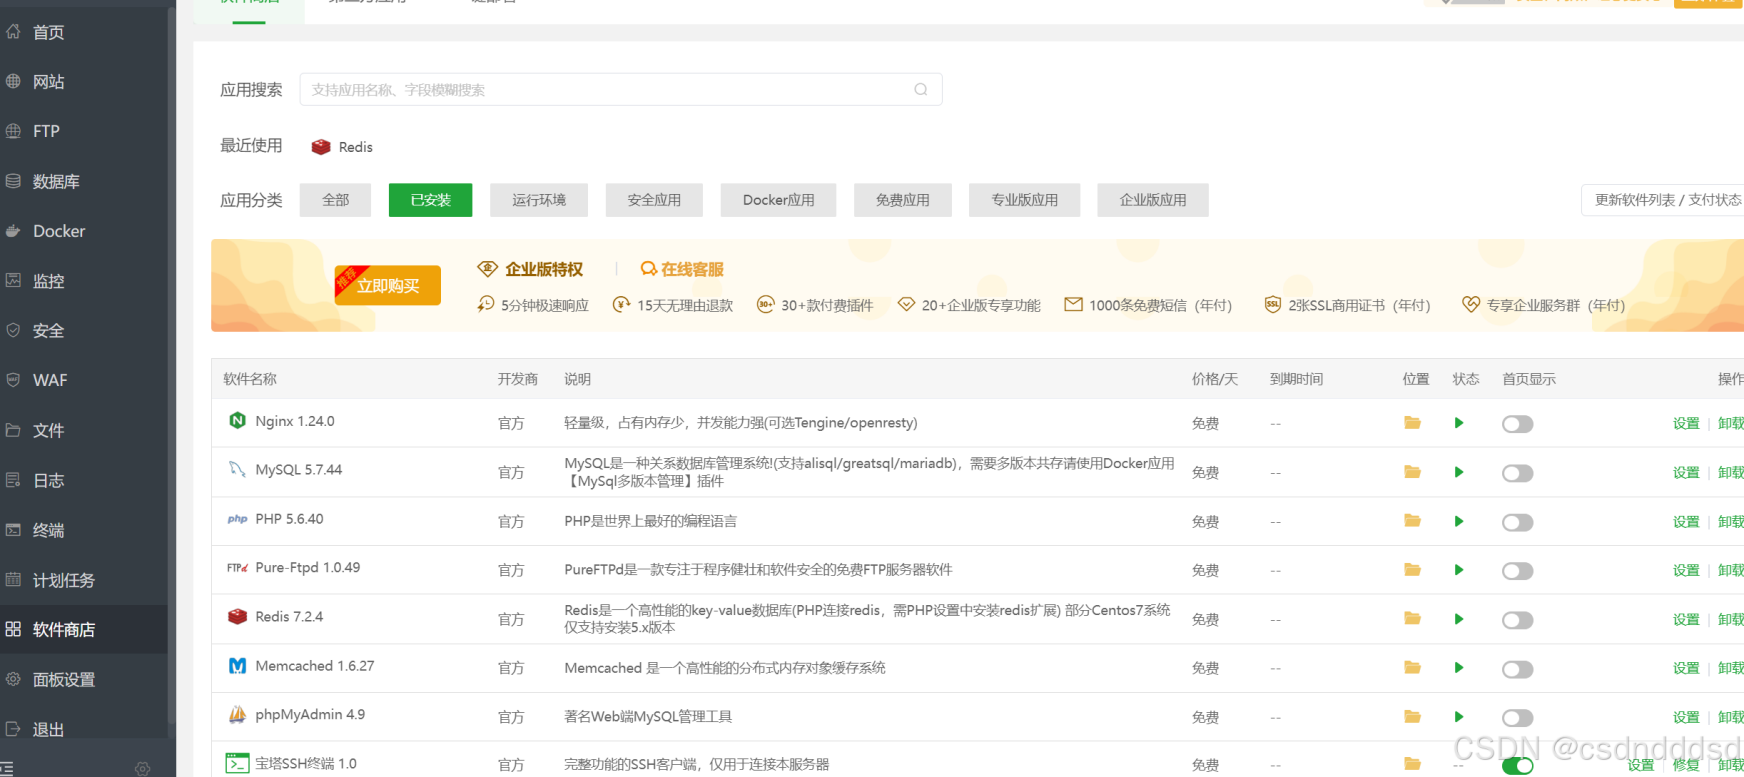Open 设置 for Redis 7.2.4
This screenshot has height=777, width=1744.
1686,619
